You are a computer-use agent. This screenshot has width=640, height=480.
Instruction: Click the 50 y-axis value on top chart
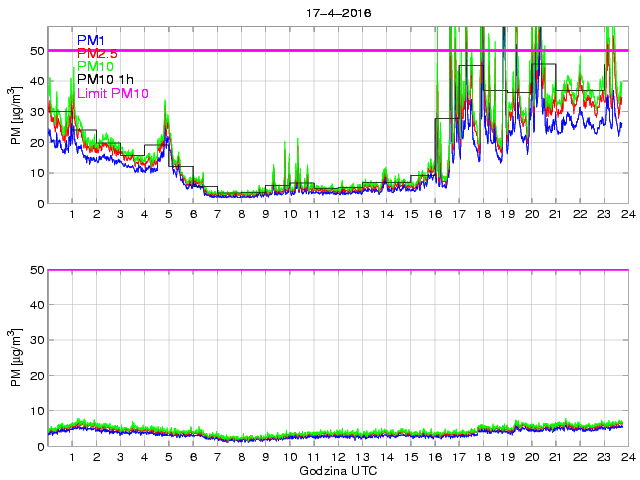[35, 50]
